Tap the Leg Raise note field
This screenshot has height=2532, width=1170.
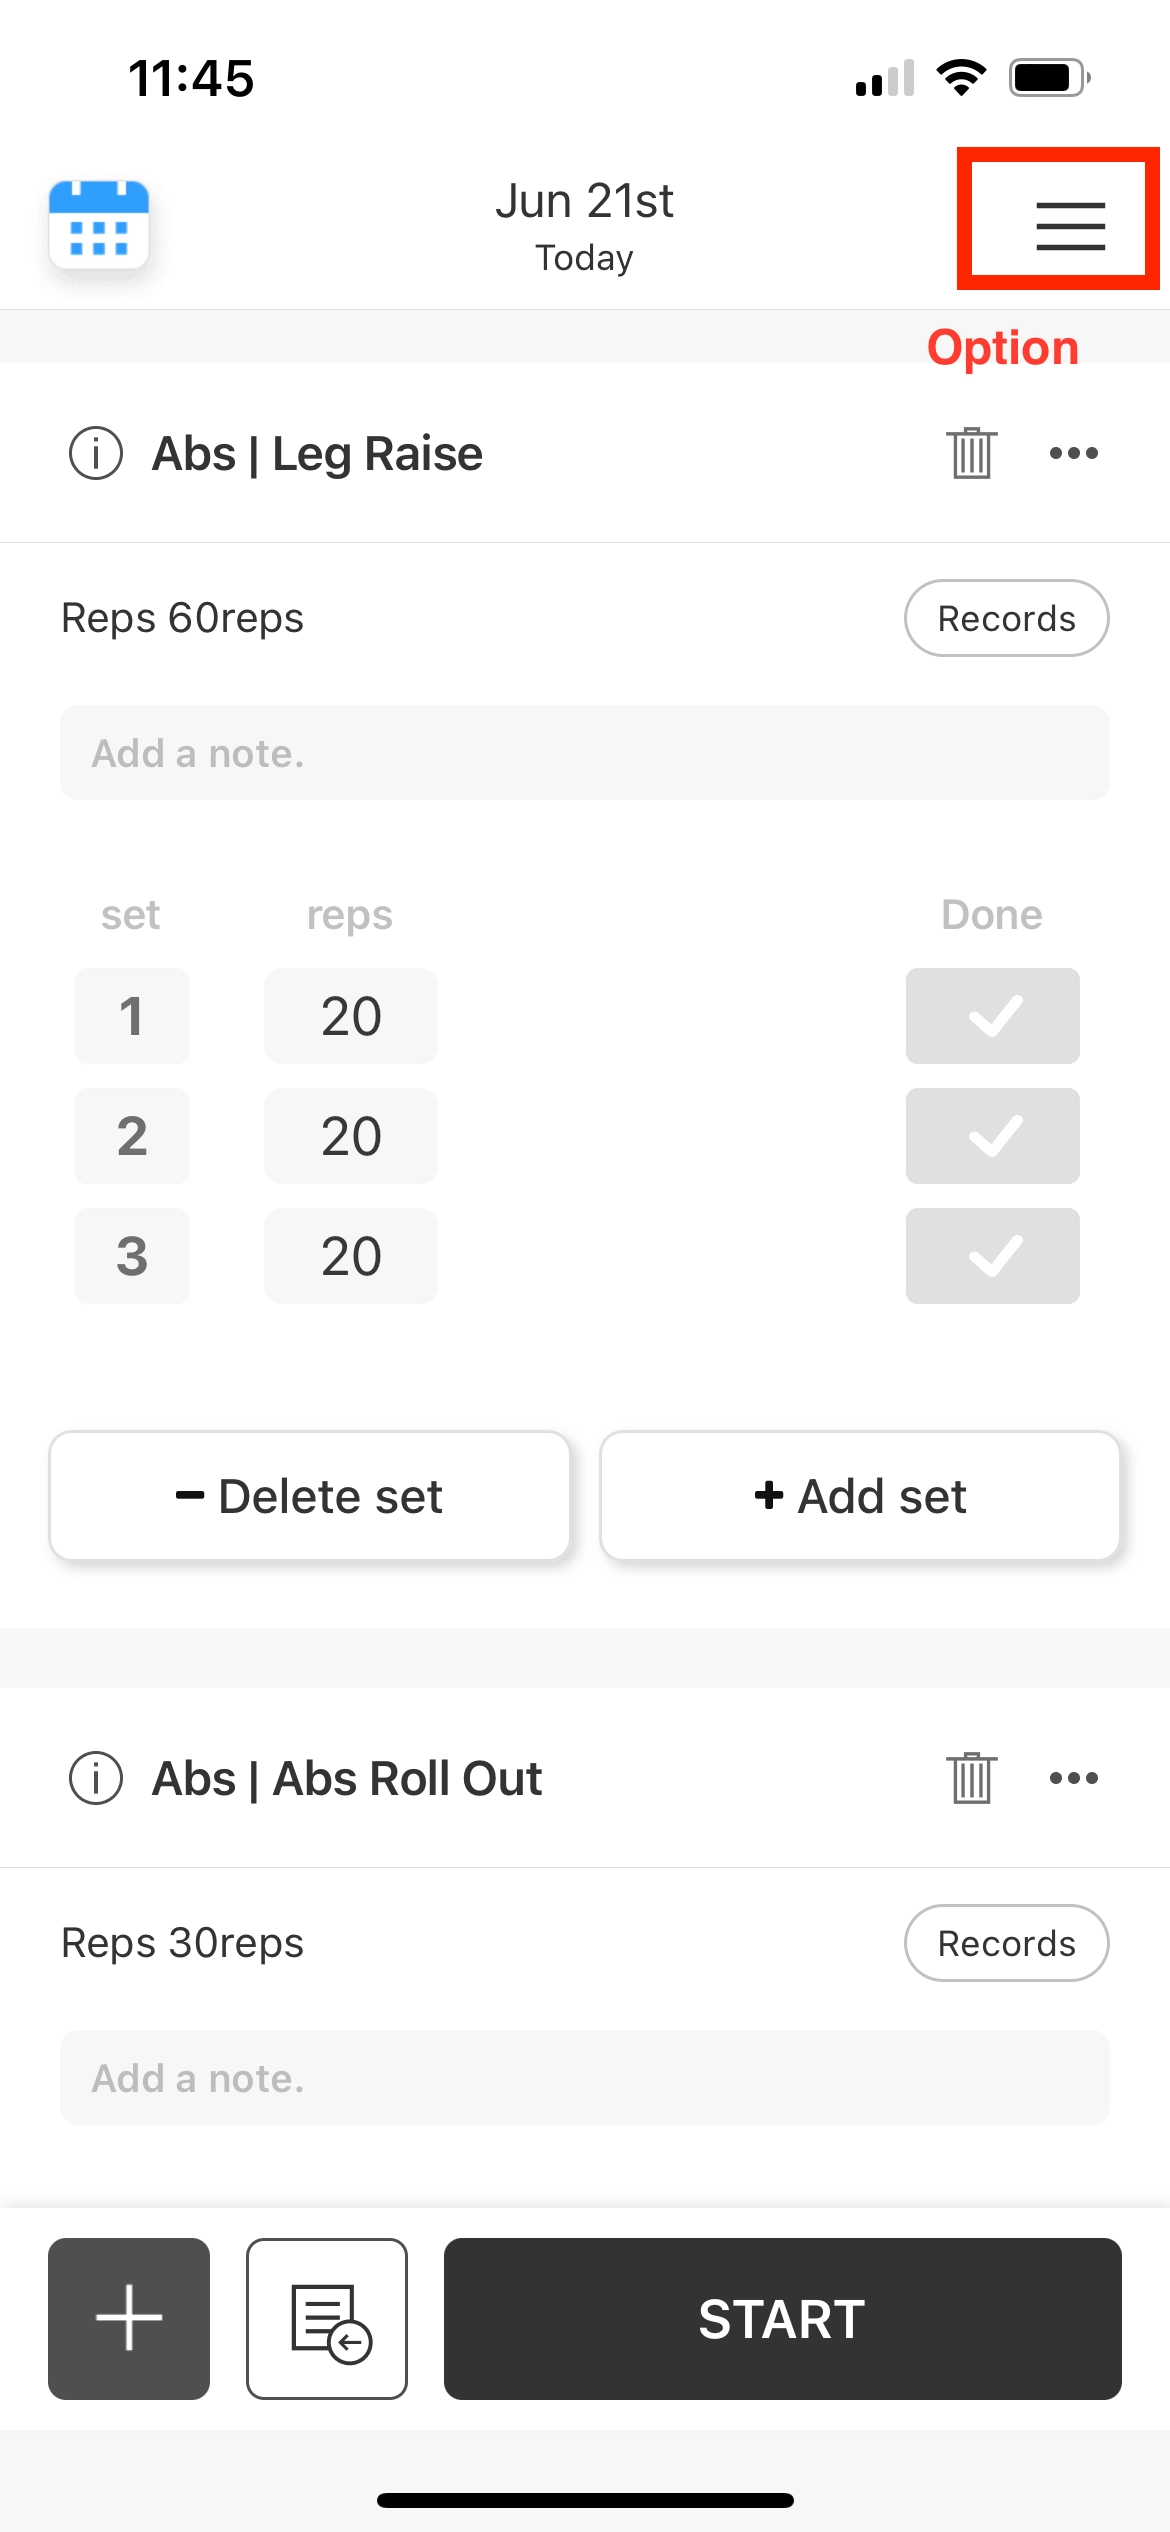pyautogui.click(x=585, y=753)
